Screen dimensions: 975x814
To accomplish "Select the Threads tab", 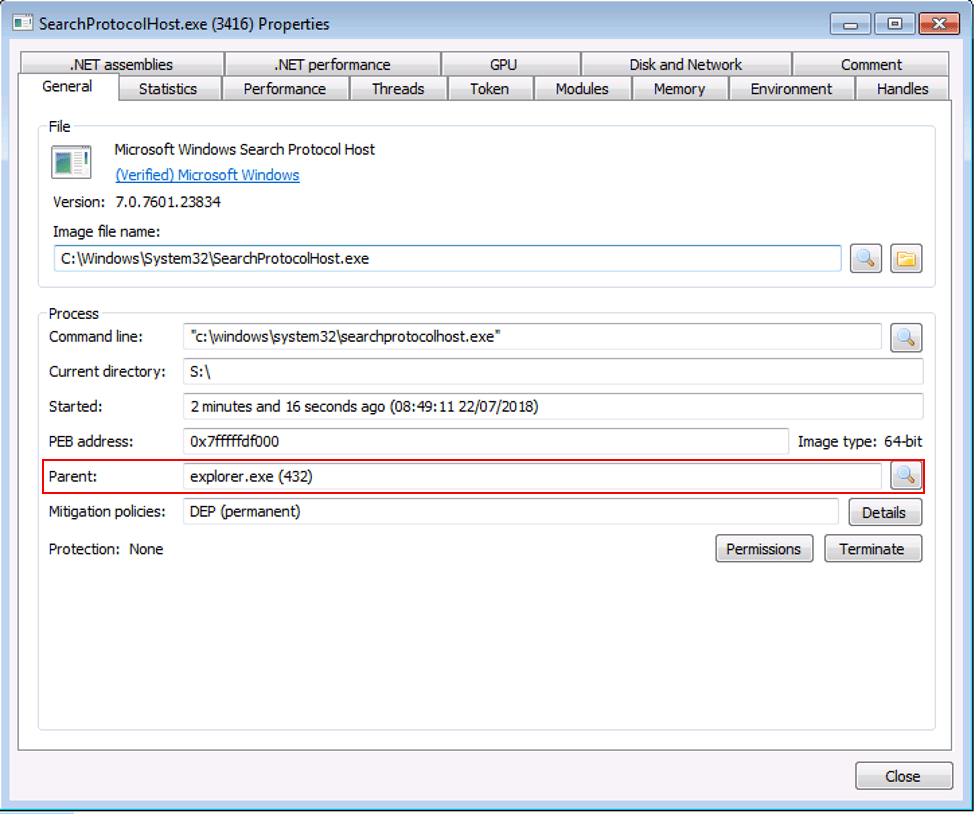I will [397, 89].
